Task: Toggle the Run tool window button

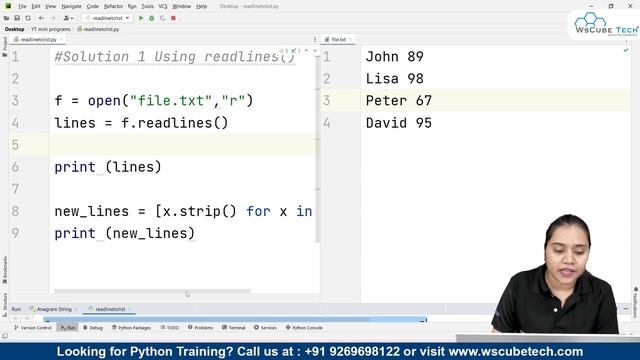Action: tap(68, 328)
